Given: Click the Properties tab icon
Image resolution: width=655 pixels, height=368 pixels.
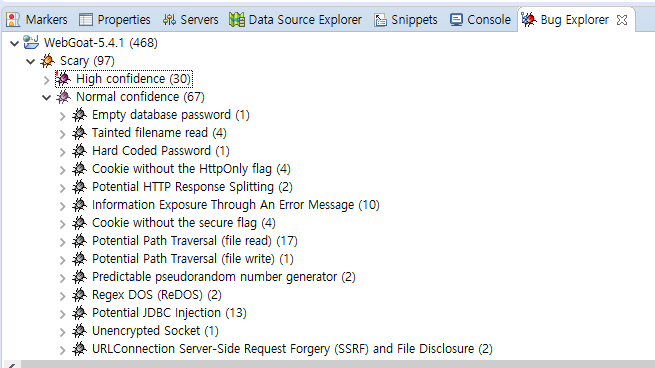Looking at the screenshot, I should point(86,20).
